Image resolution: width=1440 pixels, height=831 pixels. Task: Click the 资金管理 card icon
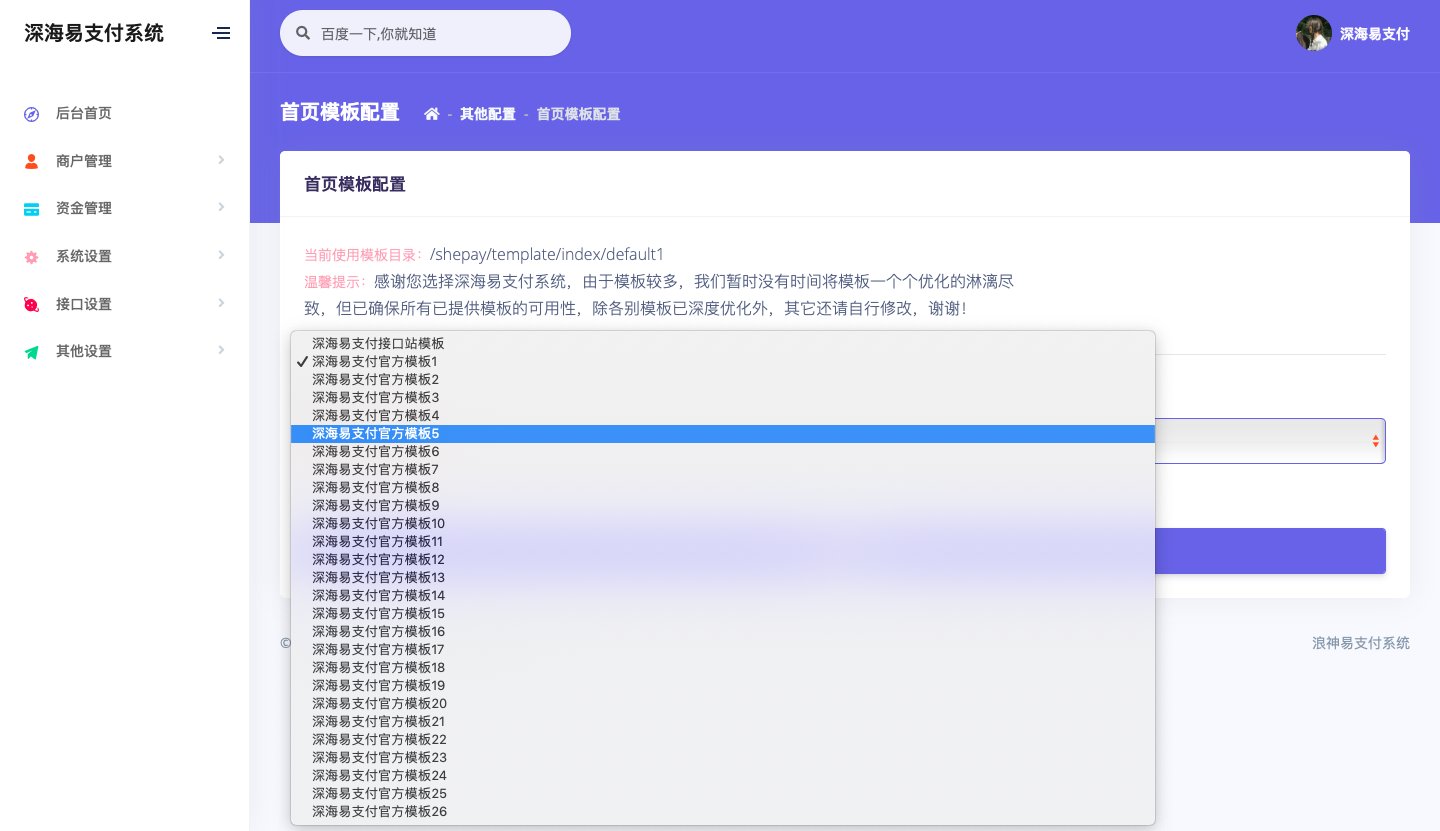(31, 209)
